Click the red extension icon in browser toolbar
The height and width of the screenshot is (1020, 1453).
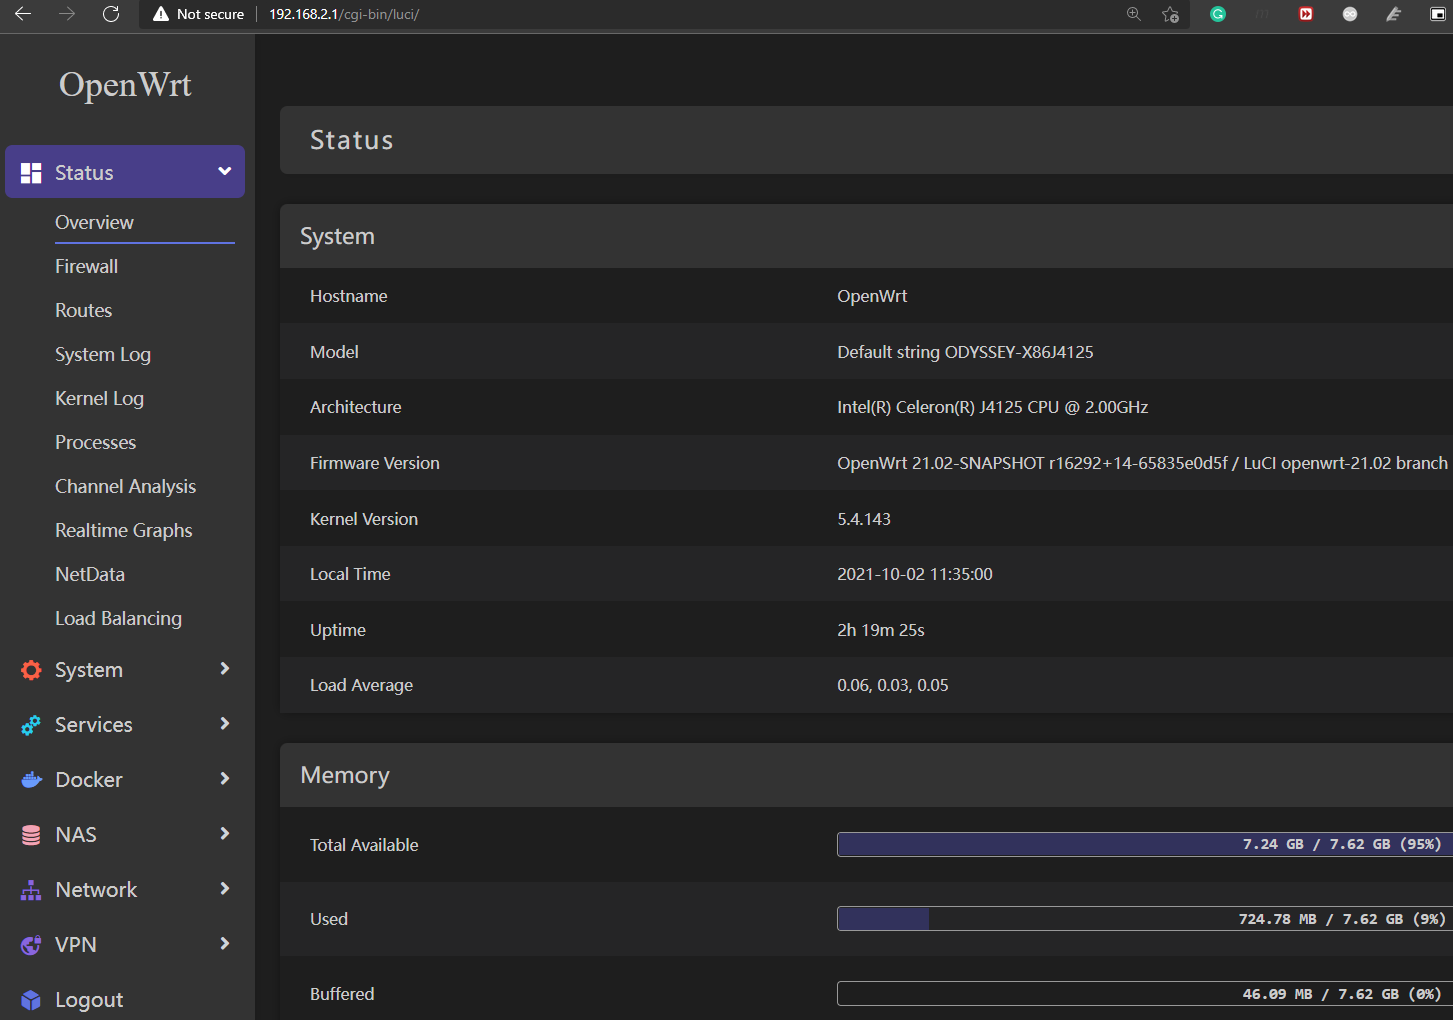point(1305,14)
